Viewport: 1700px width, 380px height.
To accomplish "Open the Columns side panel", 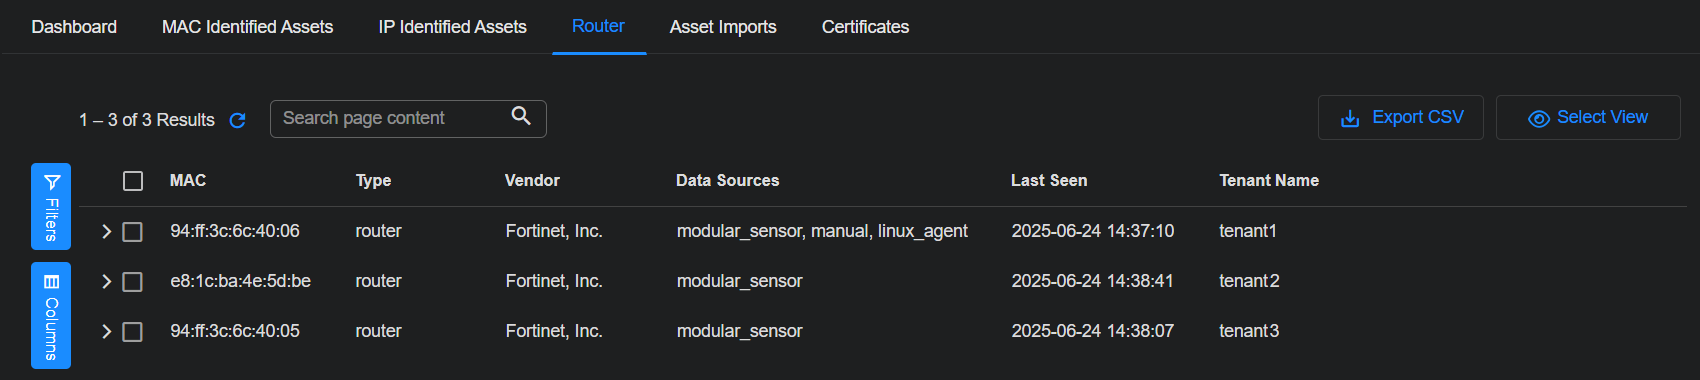I will (51, 315).
